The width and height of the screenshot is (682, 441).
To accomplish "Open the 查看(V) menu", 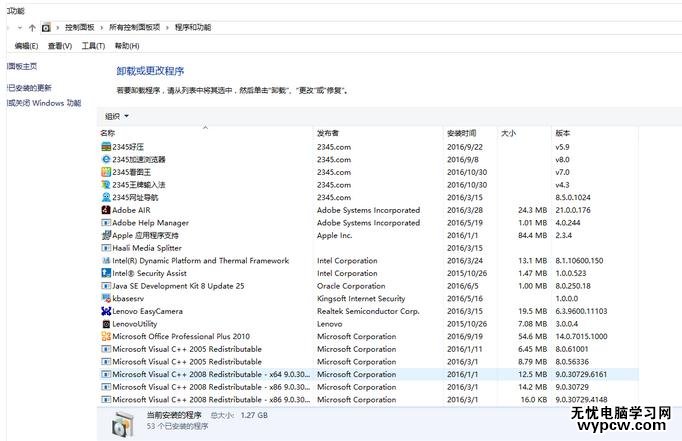I will 60,46.
